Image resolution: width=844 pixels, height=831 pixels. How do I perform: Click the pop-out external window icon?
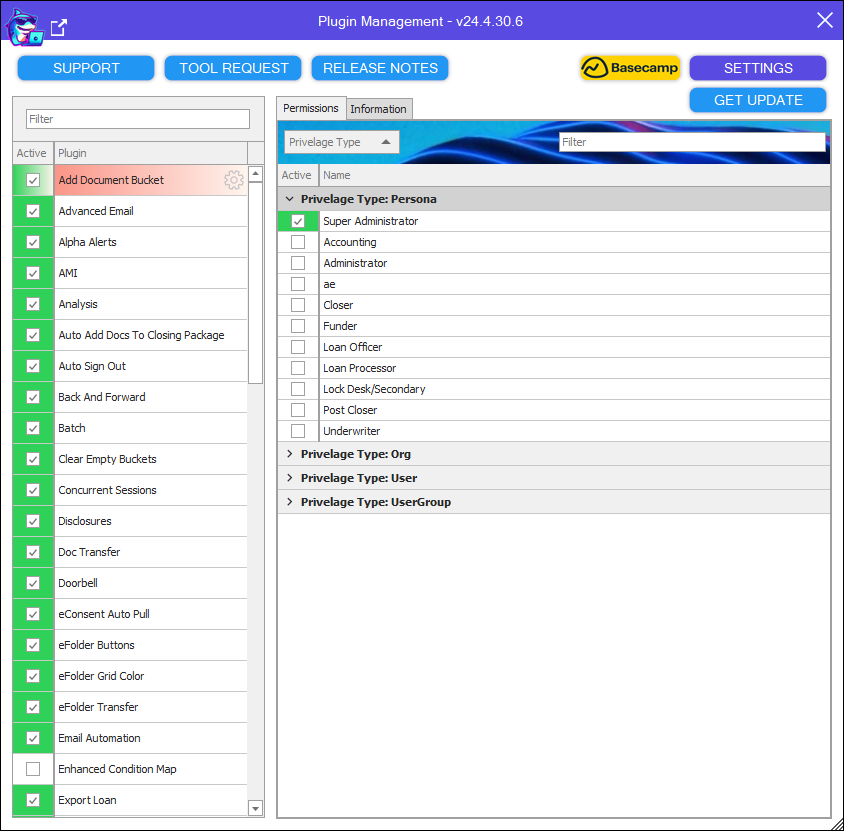59,27
